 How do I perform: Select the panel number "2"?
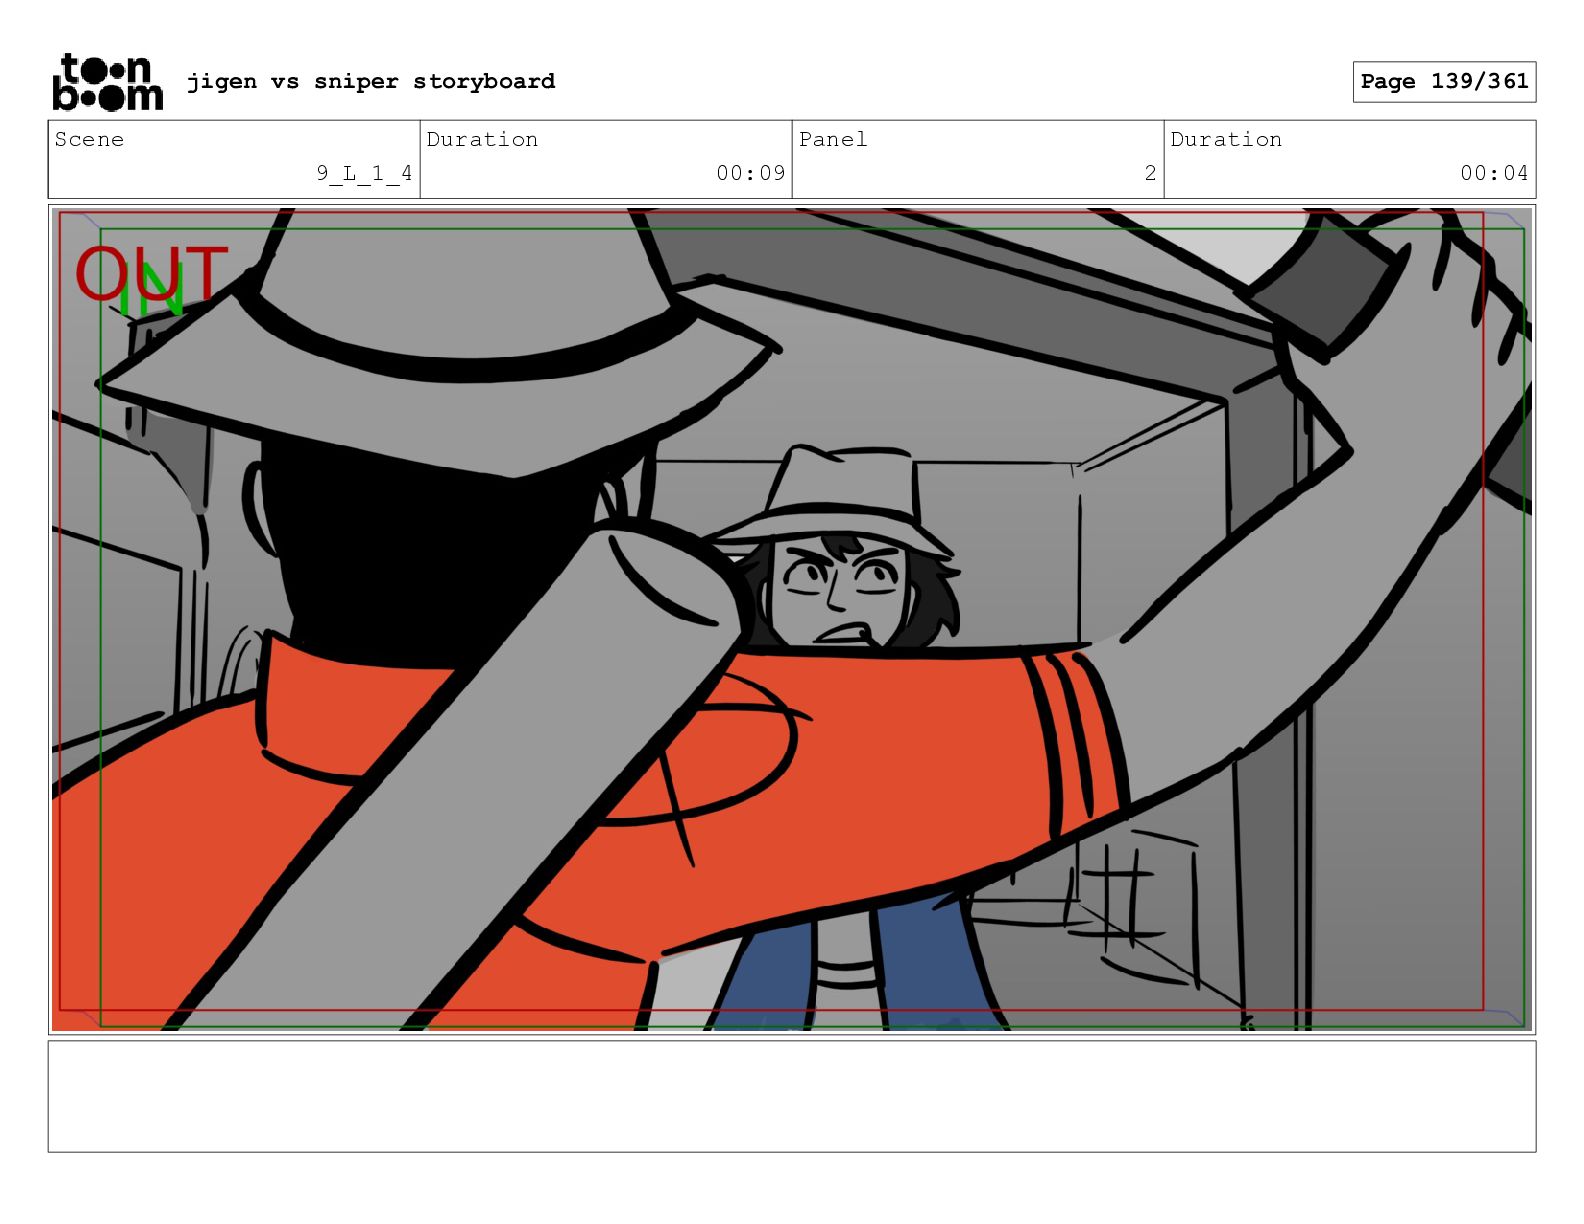coord(1150,173)
